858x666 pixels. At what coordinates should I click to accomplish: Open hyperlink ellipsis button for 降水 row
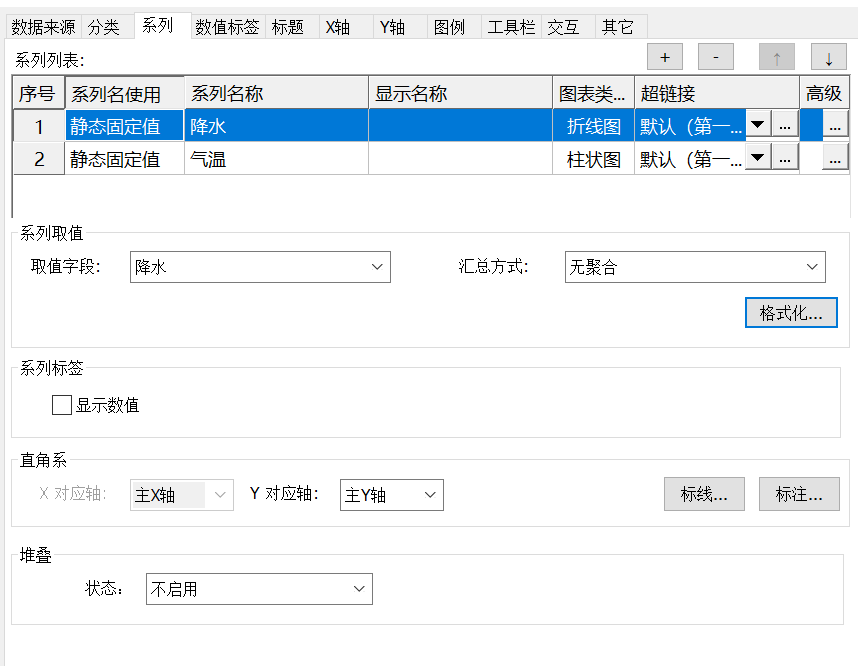click(x=785, y=125)
